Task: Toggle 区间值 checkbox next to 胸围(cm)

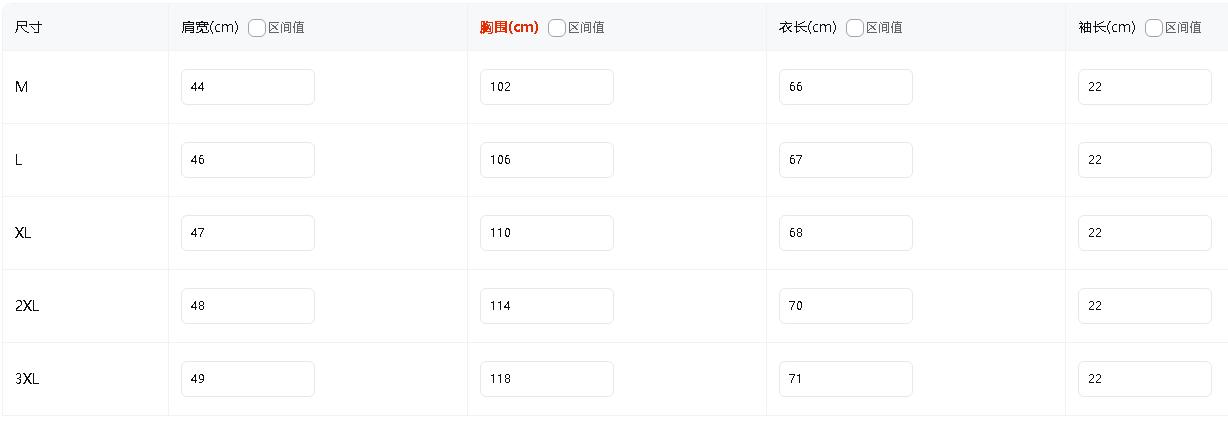Action: [557, 28]
